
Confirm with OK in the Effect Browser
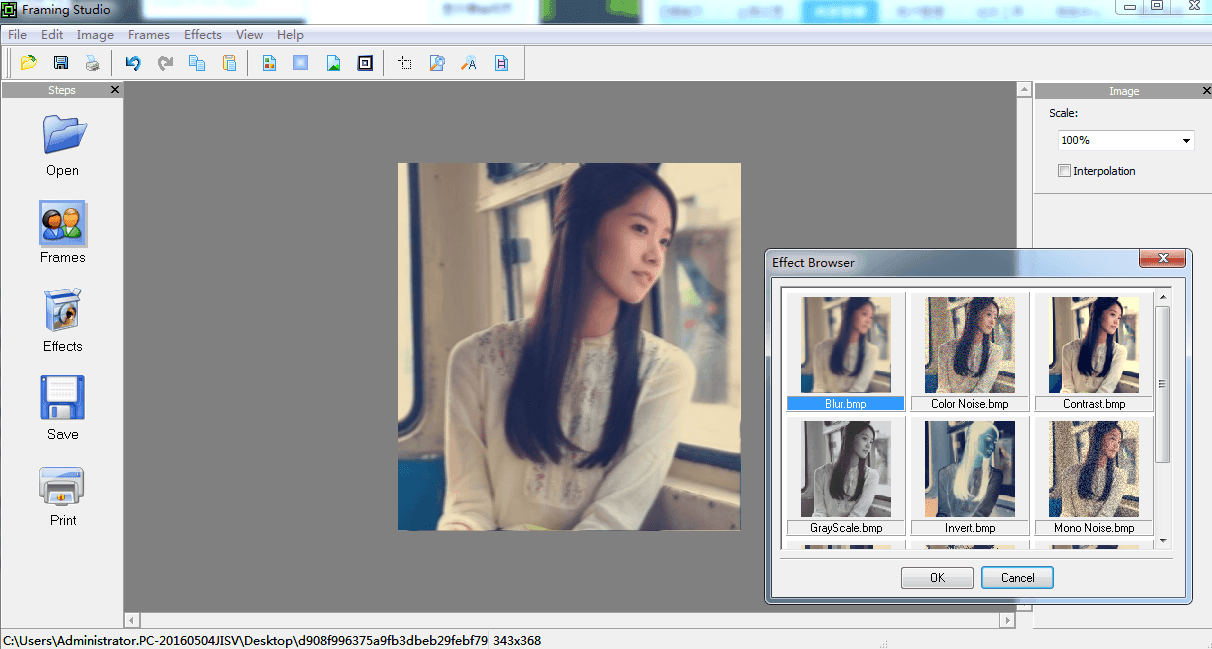(936, 577)
